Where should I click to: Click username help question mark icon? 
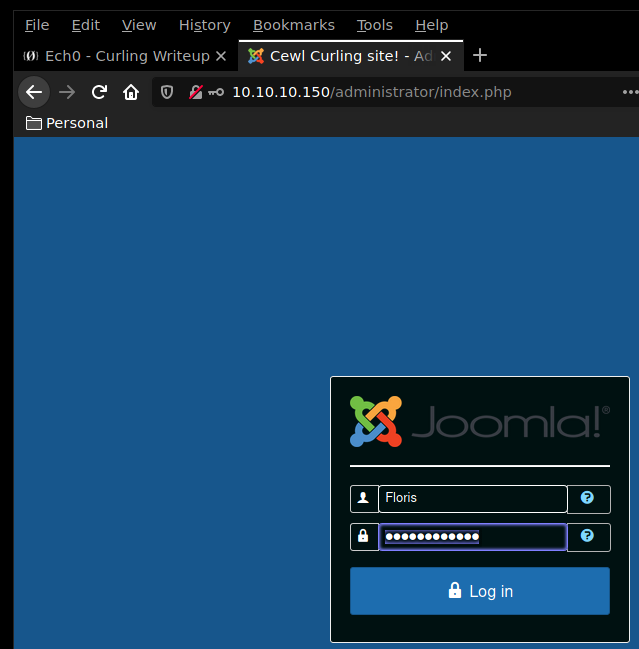pos(587,498)
